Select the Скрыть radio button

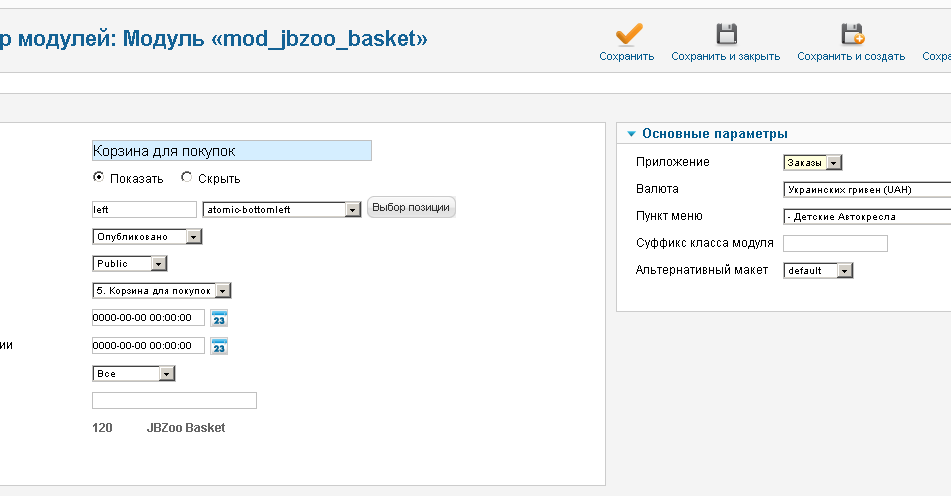[186, 178]
